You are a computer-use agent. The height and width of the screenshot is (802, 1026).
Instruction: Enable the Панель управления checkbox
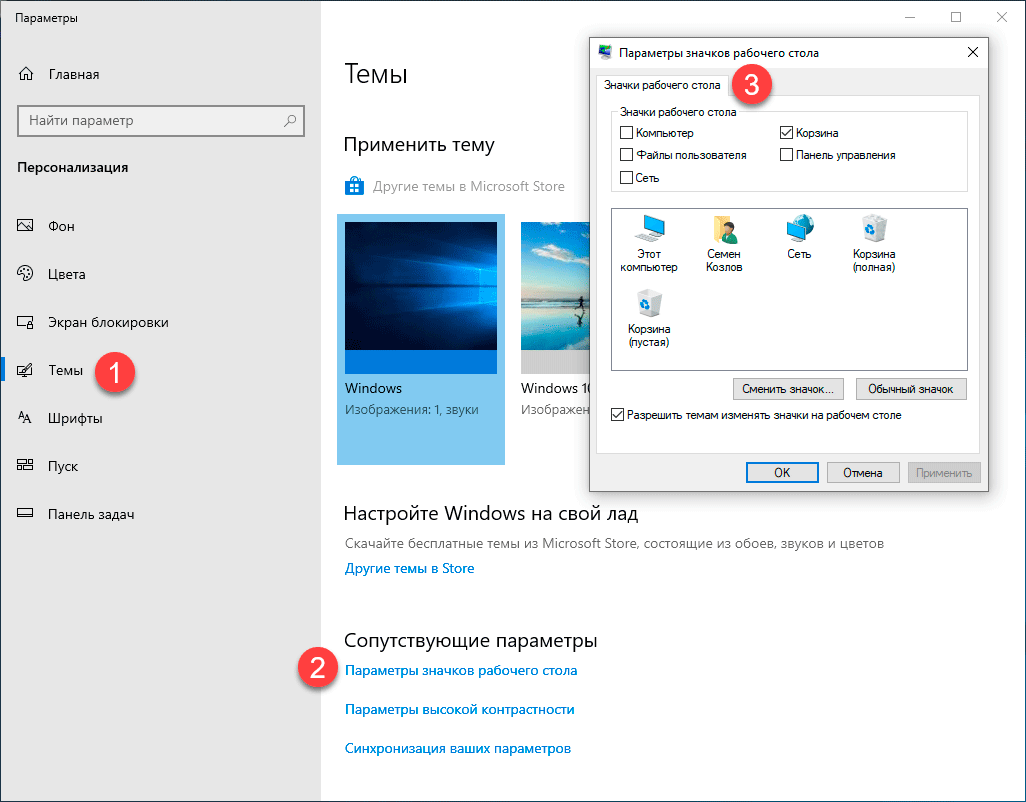787,155
